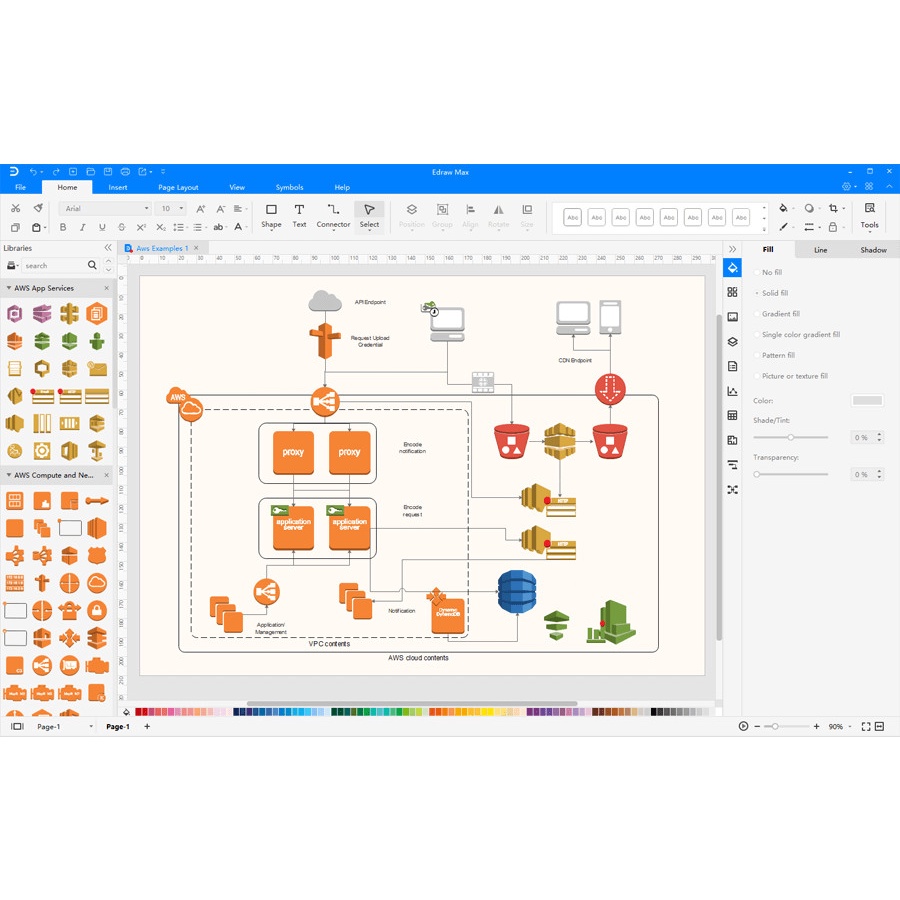Click the Fit Page icon in status bar
The height and width of the screenshot is (900, 900).
tap(866, 727)
